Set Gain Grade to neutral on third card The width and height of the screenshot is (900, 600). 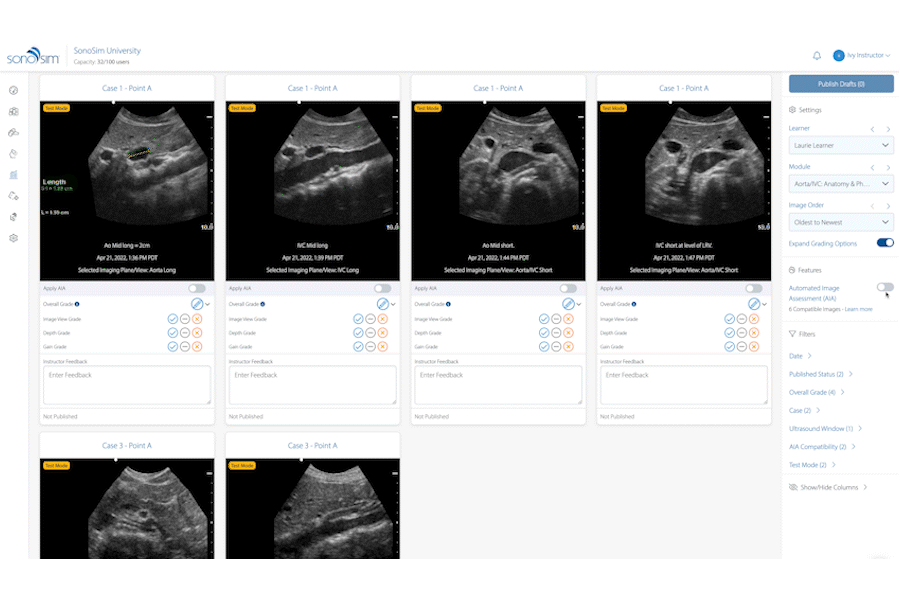(x=556, y=346)
